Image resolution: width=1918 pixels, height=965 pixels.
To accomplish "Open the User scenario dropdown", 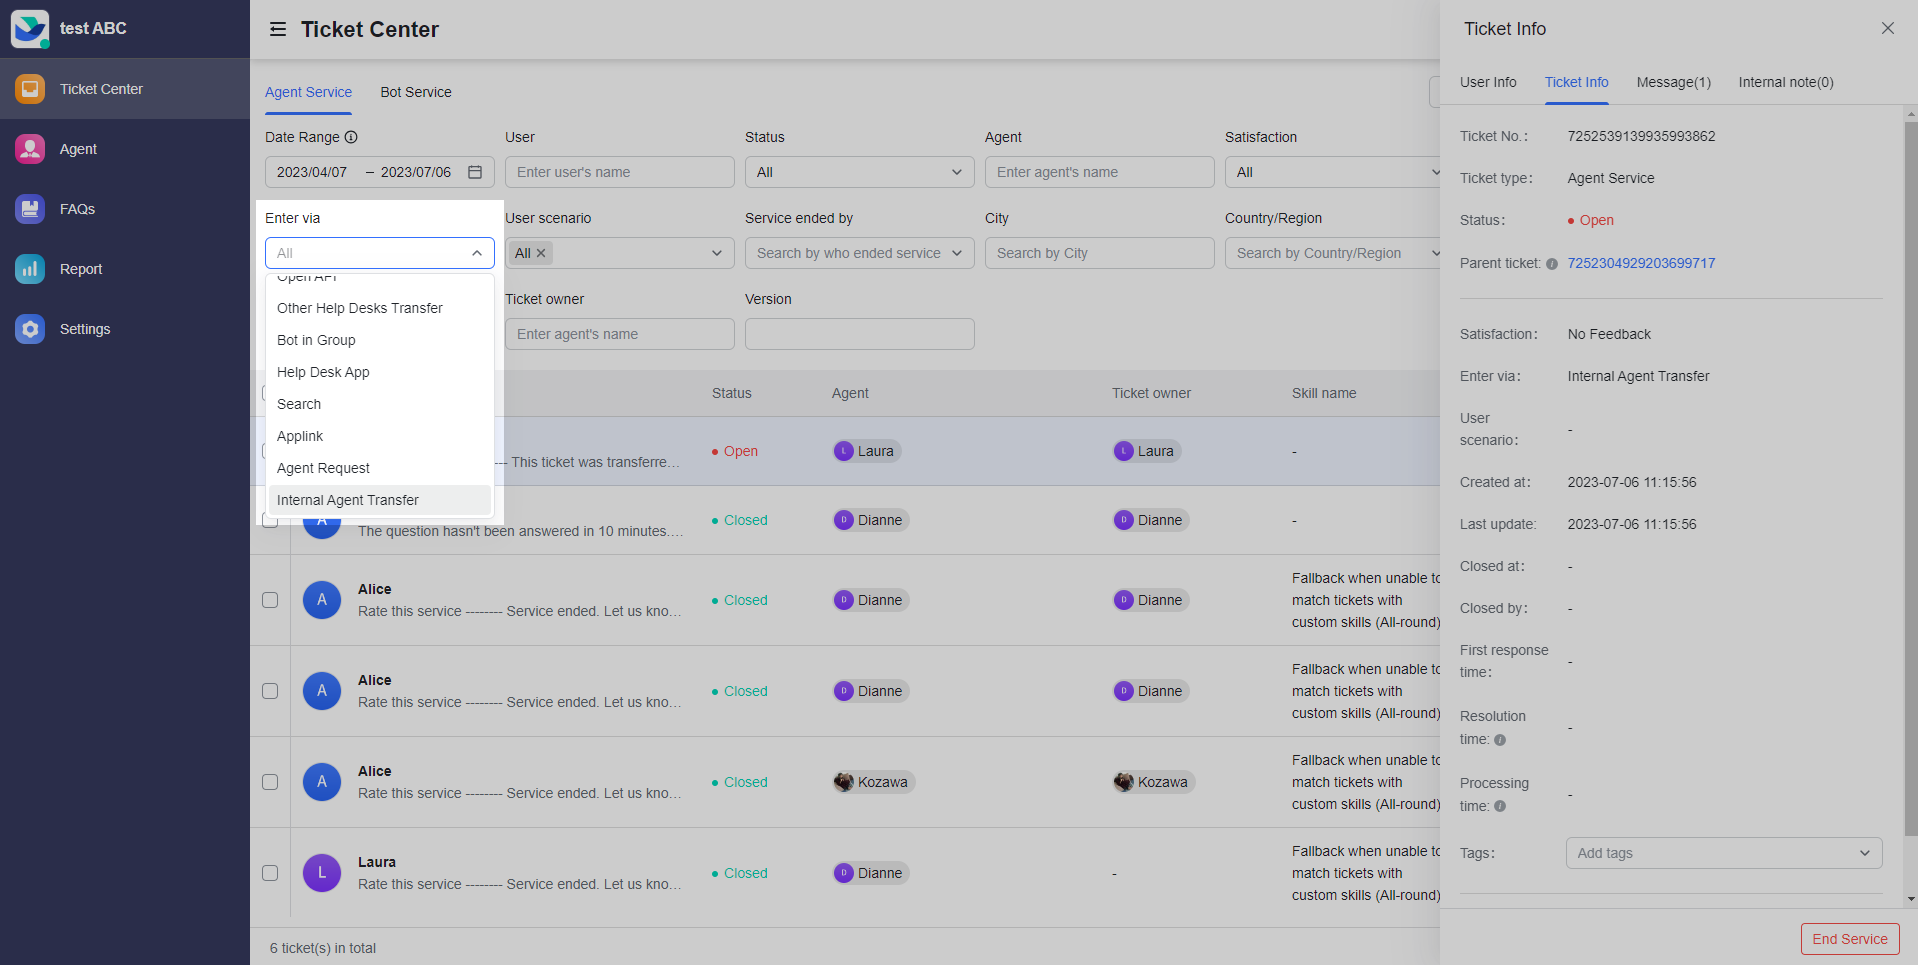I will click(619, 253).
